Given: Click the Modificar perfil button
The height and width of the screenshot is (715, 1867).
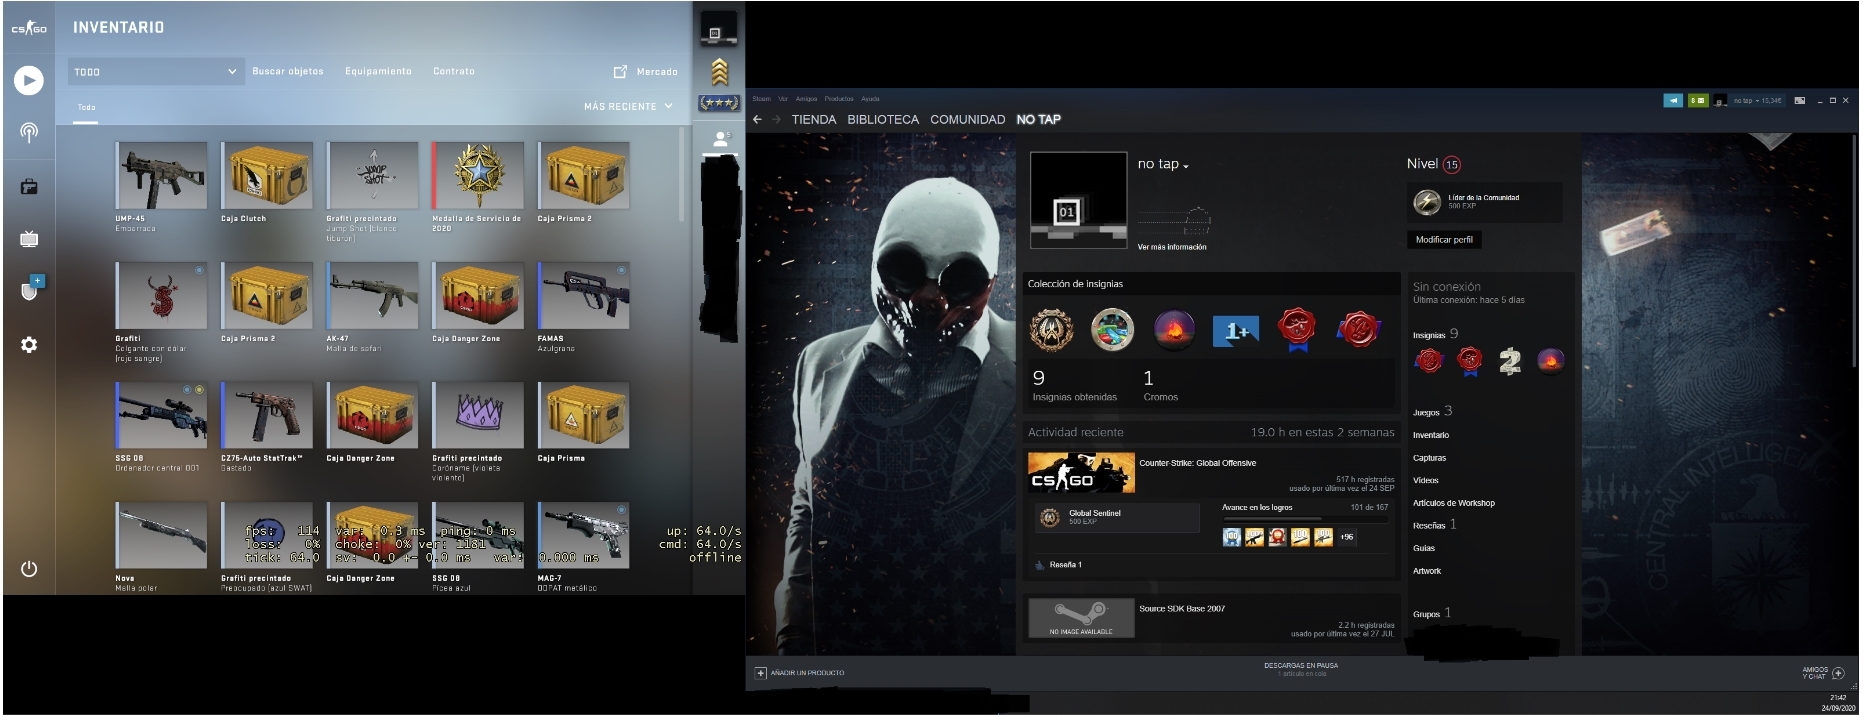Looking at the screenshot, I should [1444, 240].
